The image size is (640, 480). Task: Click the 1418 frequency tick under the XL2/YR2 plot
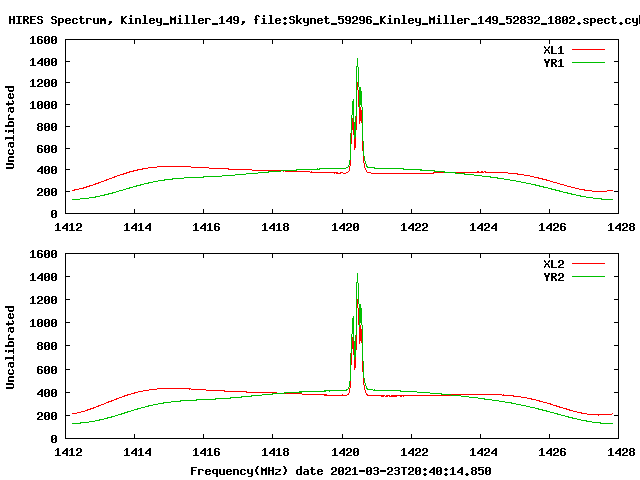(275, 452)
